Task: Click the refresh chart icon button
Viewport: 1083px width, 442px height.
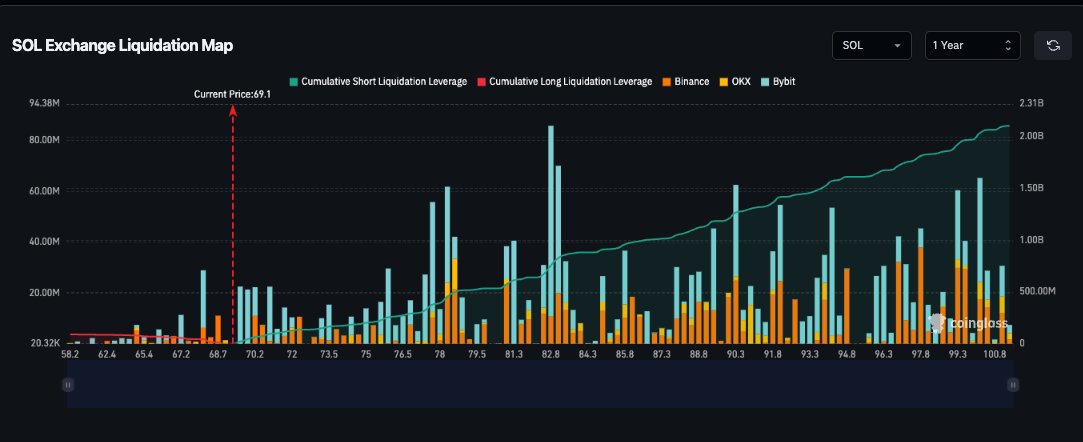Action: [x=1053, y=46]
